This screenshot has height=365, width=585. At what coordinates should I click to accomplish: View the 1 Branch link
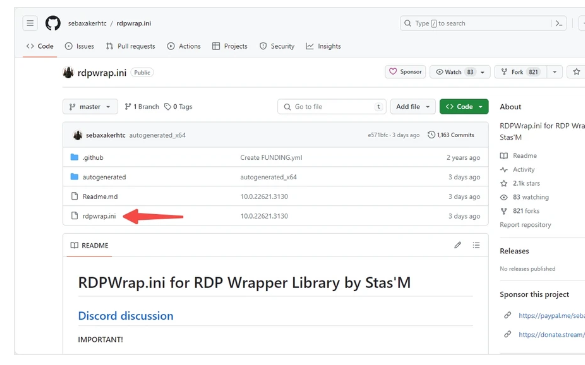click(x=142, y=107)
